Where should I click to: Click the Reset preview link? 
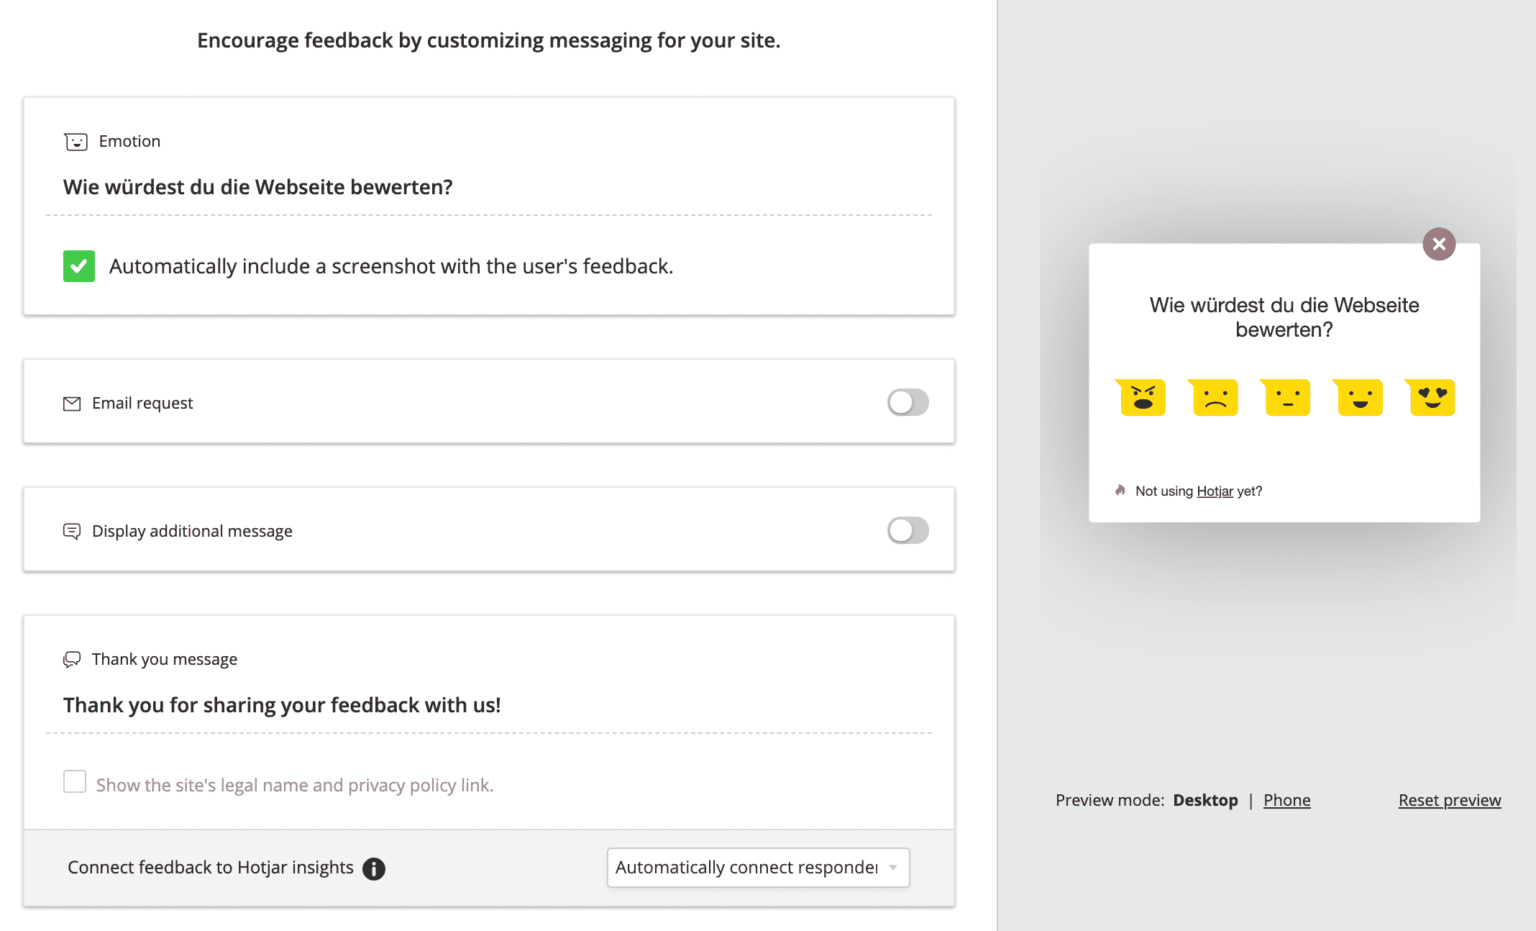point(1449,799)
